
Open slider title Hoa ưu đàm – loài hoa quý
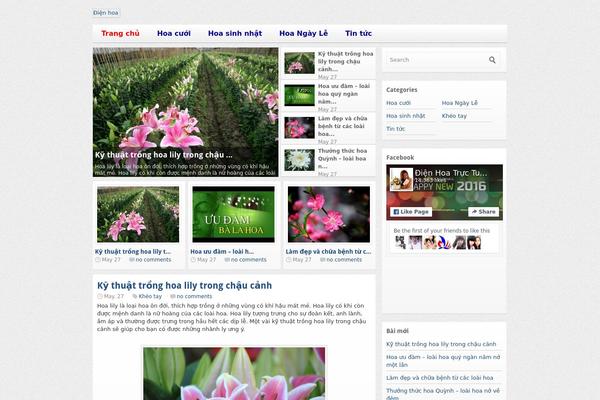pyautogui.click(x=344, y=94)
